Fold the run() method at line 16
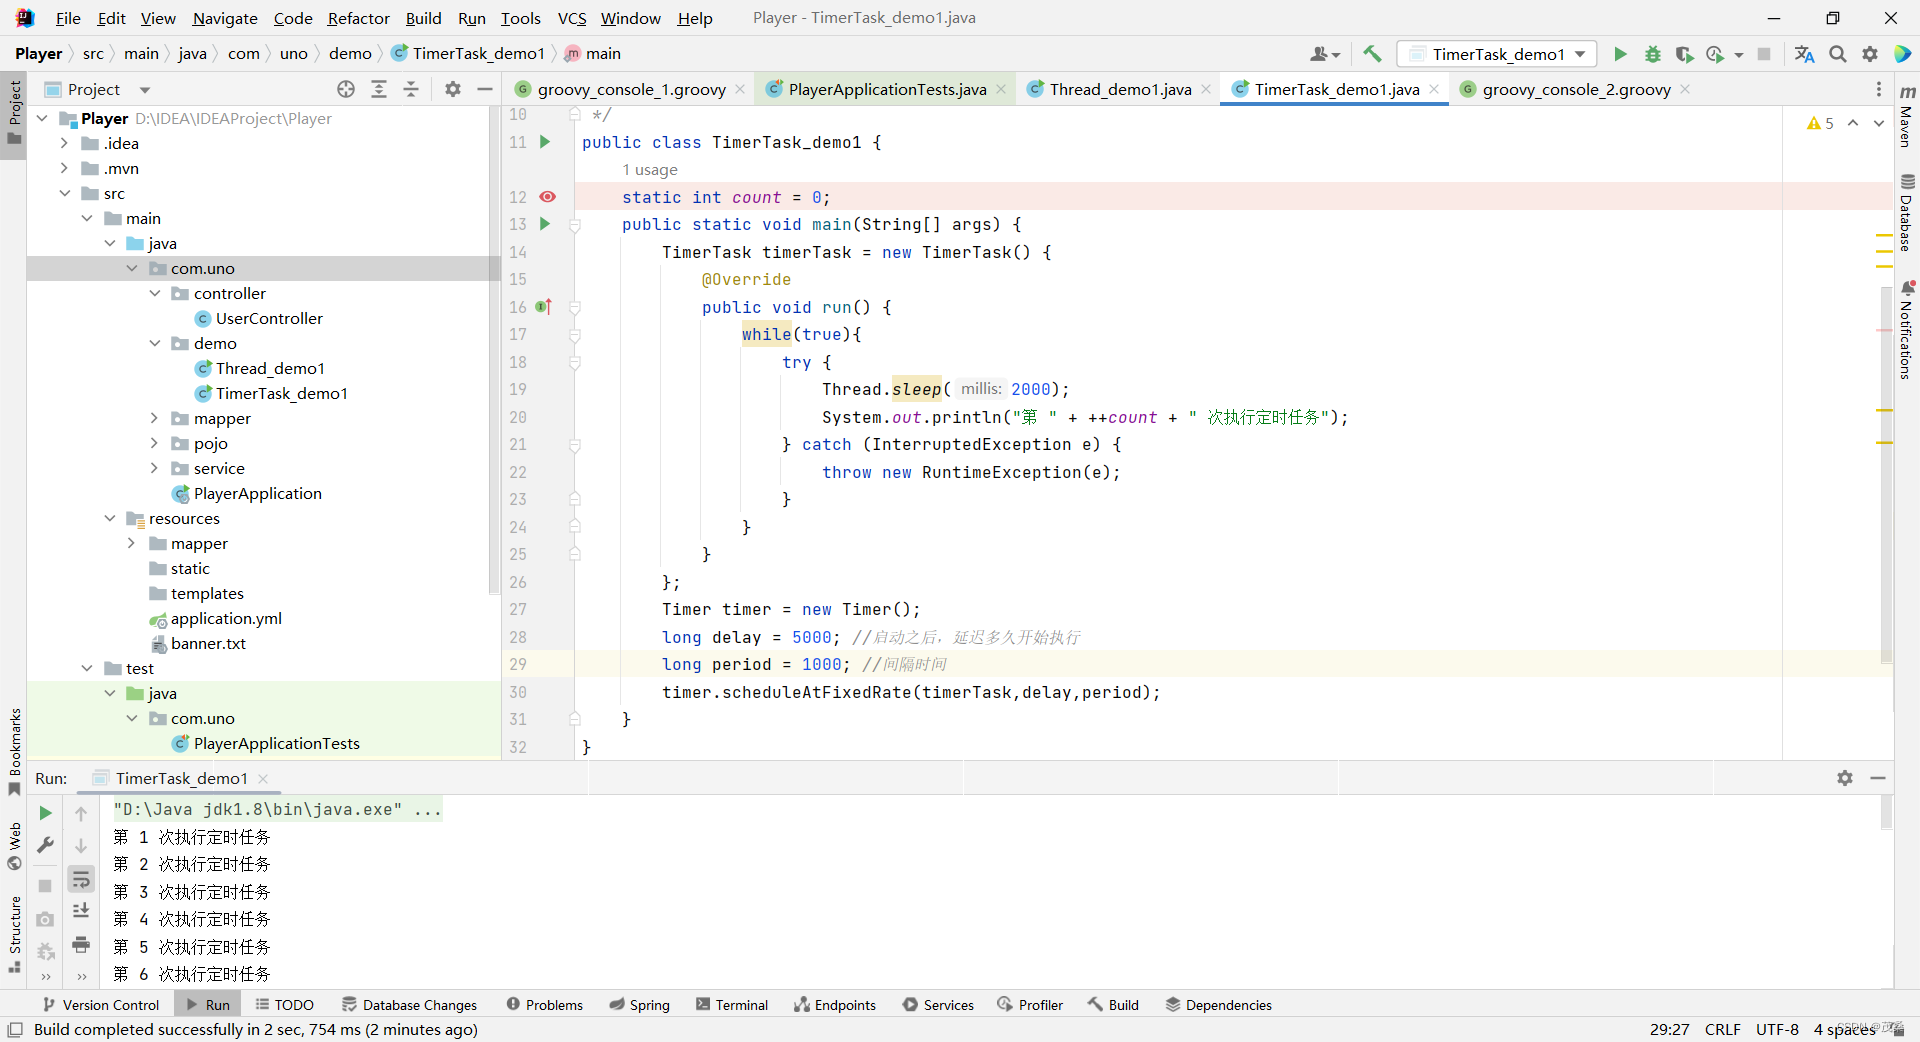Screen dimensions: 1920x1042 coord(575,307)
